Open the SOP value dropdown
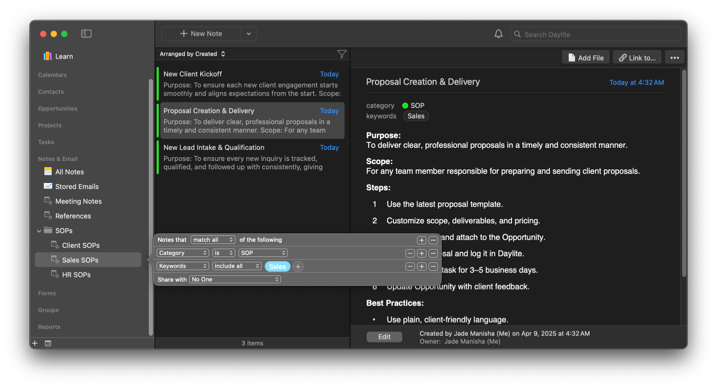Image resolution: width=717 pixels, height=388 pixels. [263, 253]
